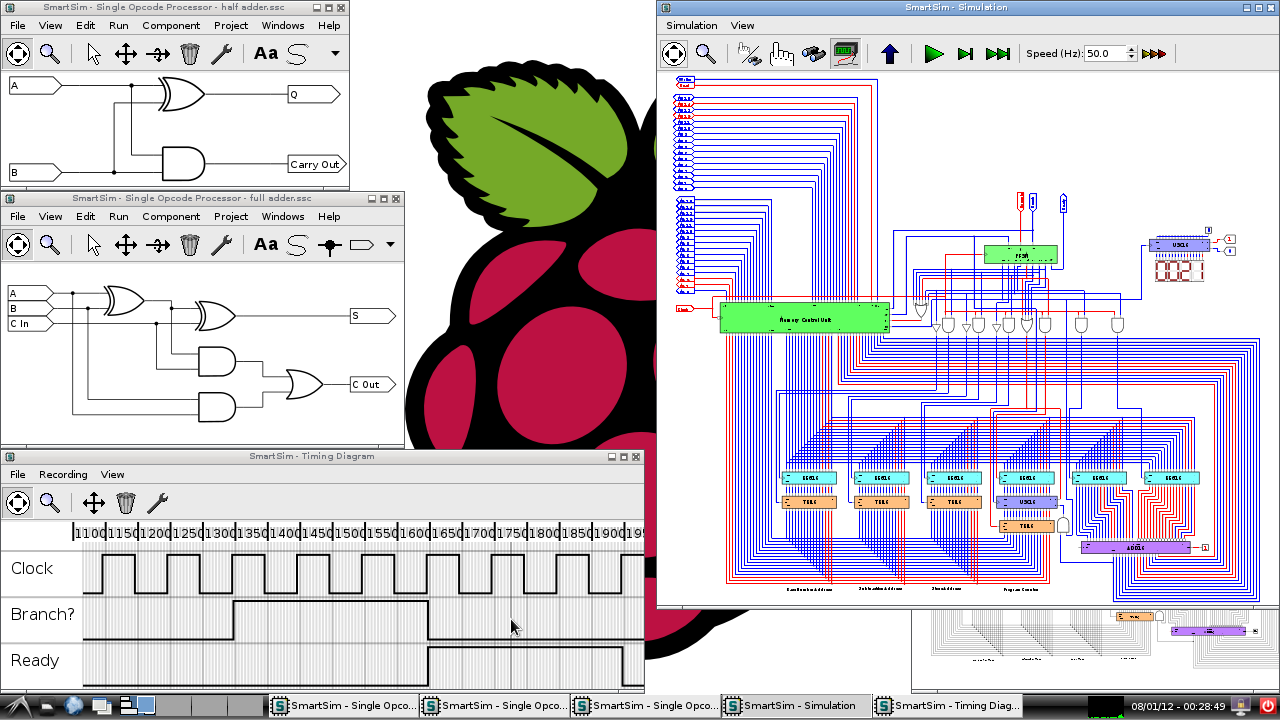
Task: Click the blue up arrow in Simulation toolbar
Action: click(890, 53)
